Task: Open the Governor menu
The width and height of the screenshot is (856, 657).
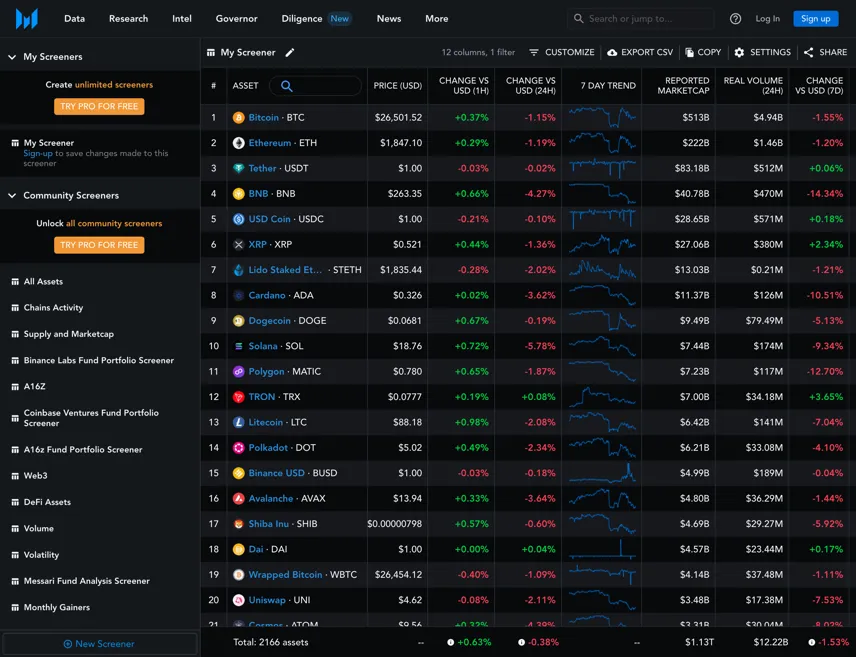Action: (x=236, y=19)
